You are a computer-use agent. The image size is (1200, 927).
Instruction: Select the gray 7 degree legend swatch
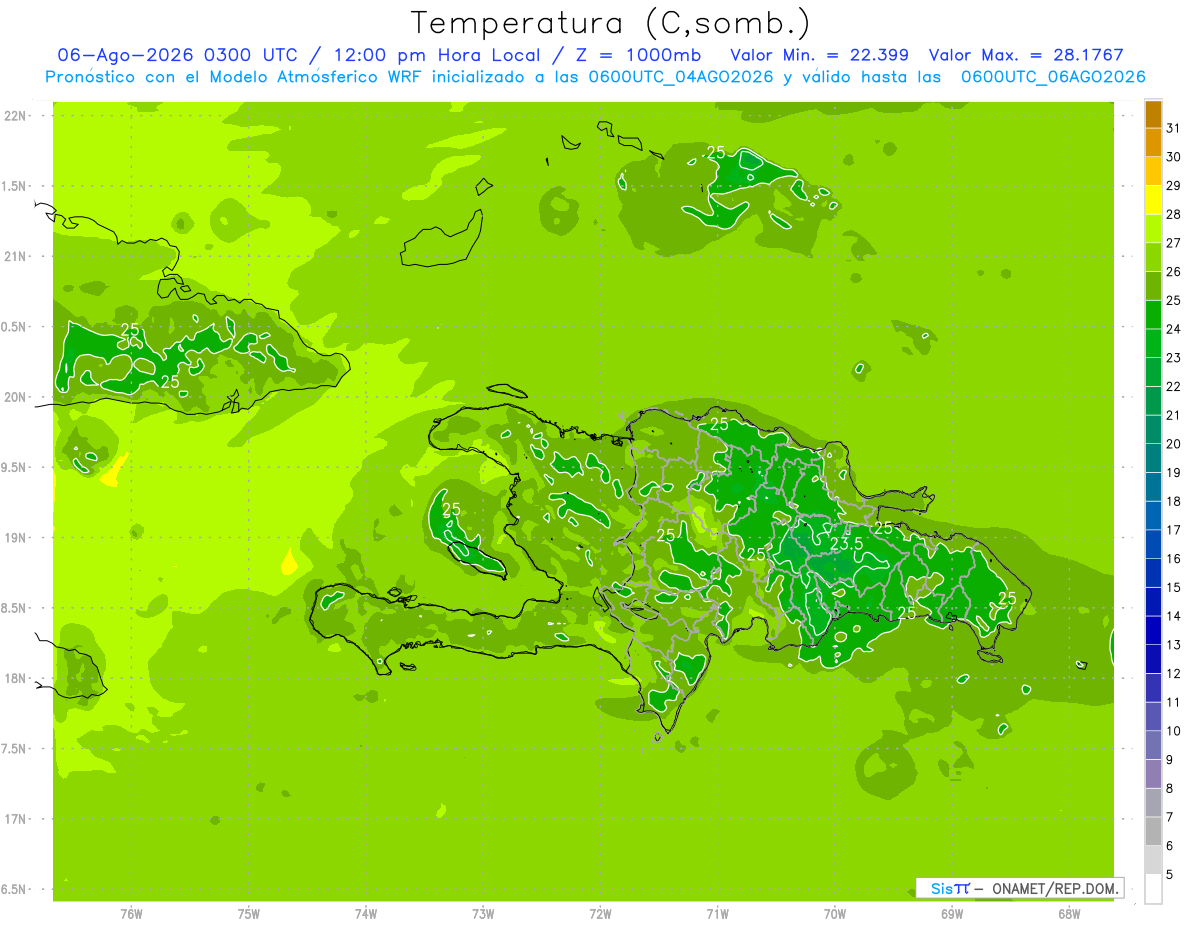click(x=1153, y=802)
